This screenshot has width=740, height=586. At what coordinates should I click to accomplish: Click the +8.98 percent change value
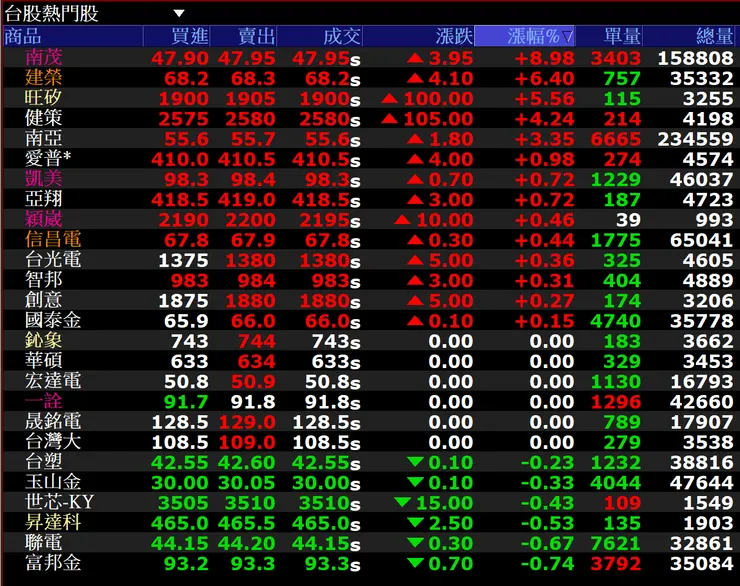point(545,58)
